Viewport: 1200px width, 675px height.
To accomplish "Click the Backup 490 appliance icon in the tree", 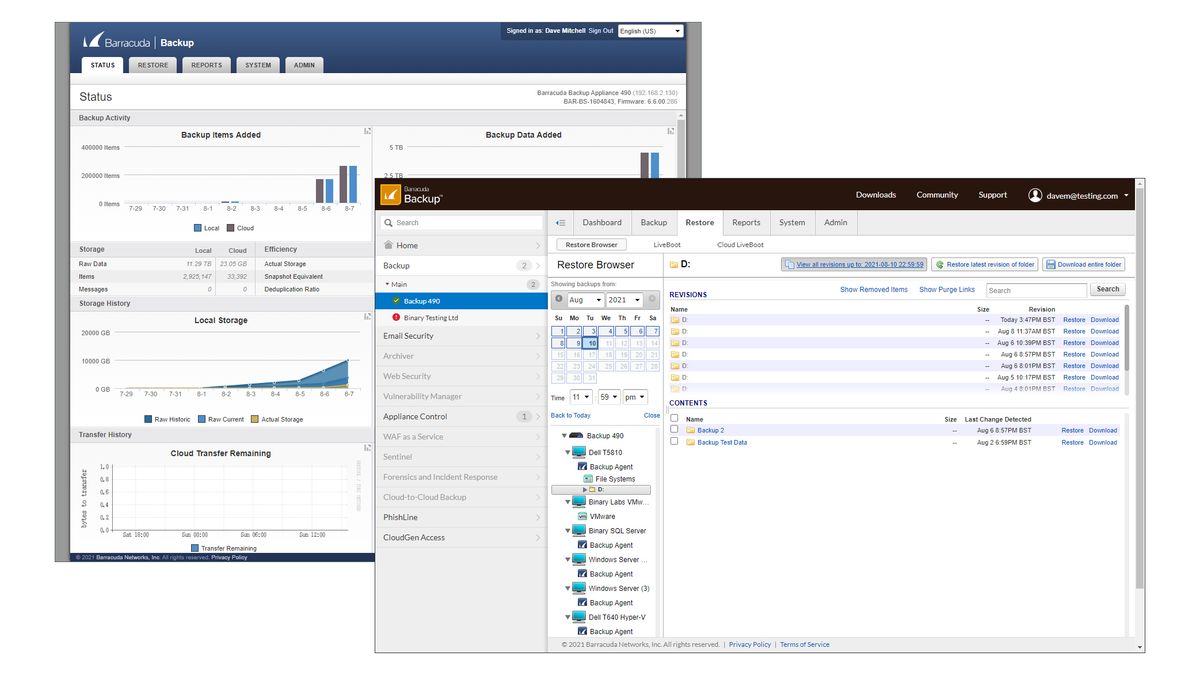I will [x=578, y=435].
